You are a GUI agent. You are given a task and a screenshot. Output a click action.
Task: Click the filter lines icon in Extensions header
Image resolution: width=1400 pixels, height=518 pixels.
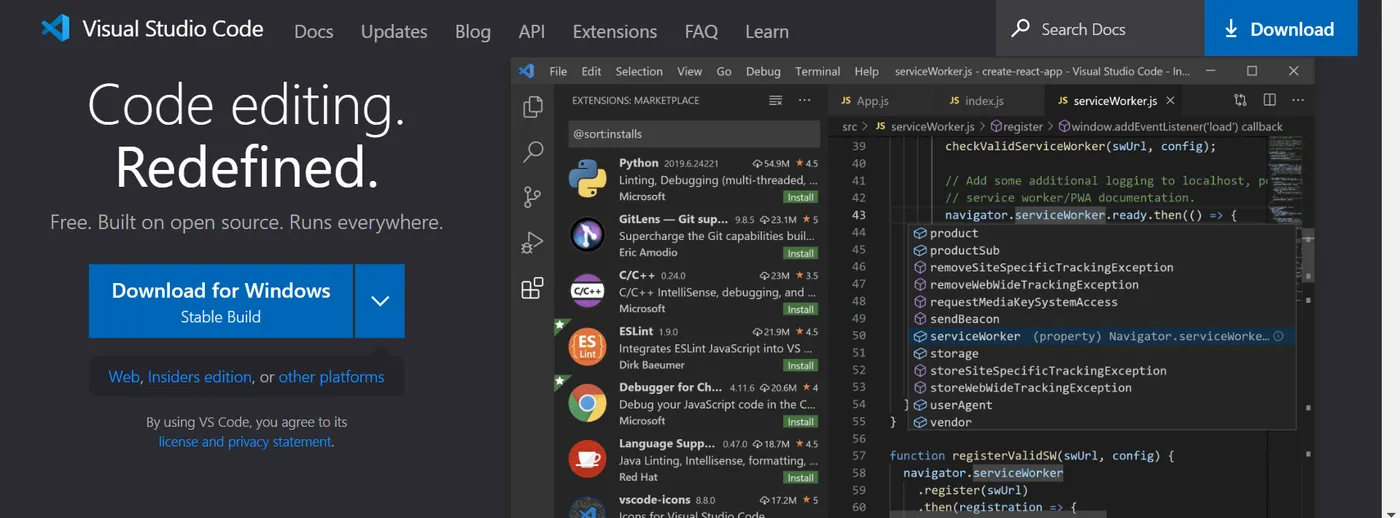click(x=775, y=100)
